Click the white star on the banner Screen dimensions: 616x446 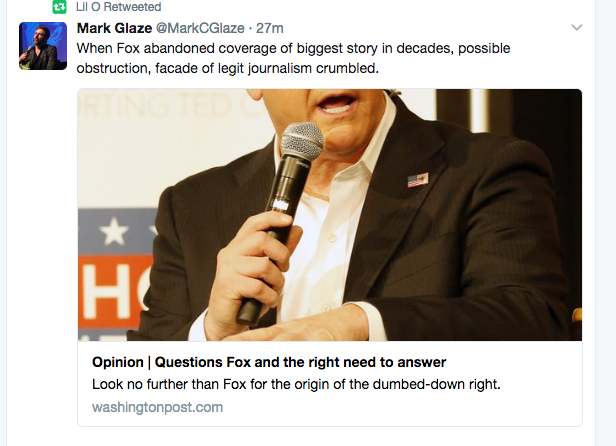114,231
